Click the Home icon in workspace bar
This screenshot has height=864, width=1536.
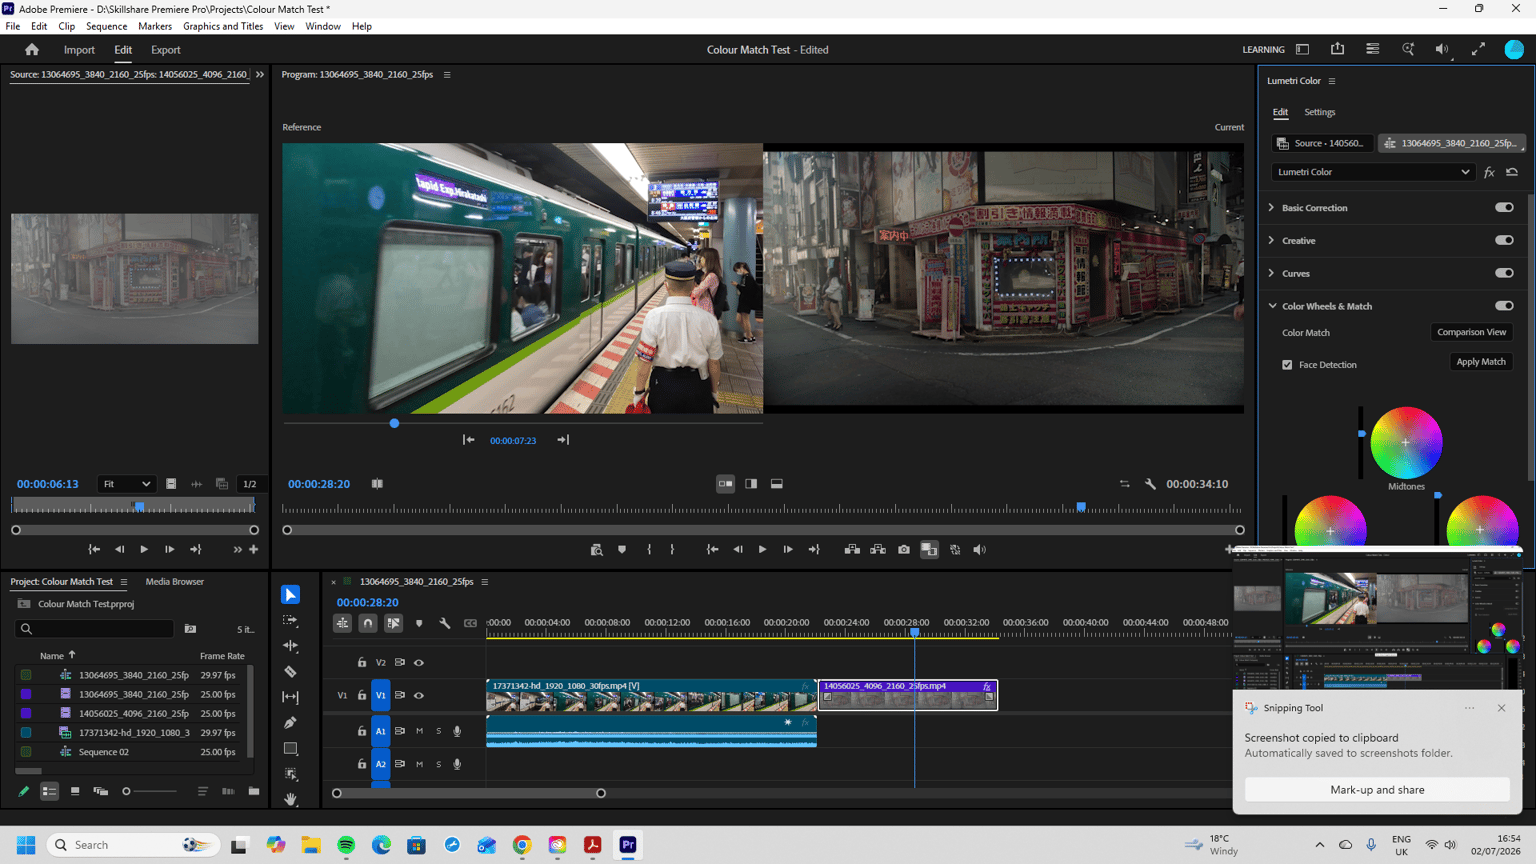[32, 50]
